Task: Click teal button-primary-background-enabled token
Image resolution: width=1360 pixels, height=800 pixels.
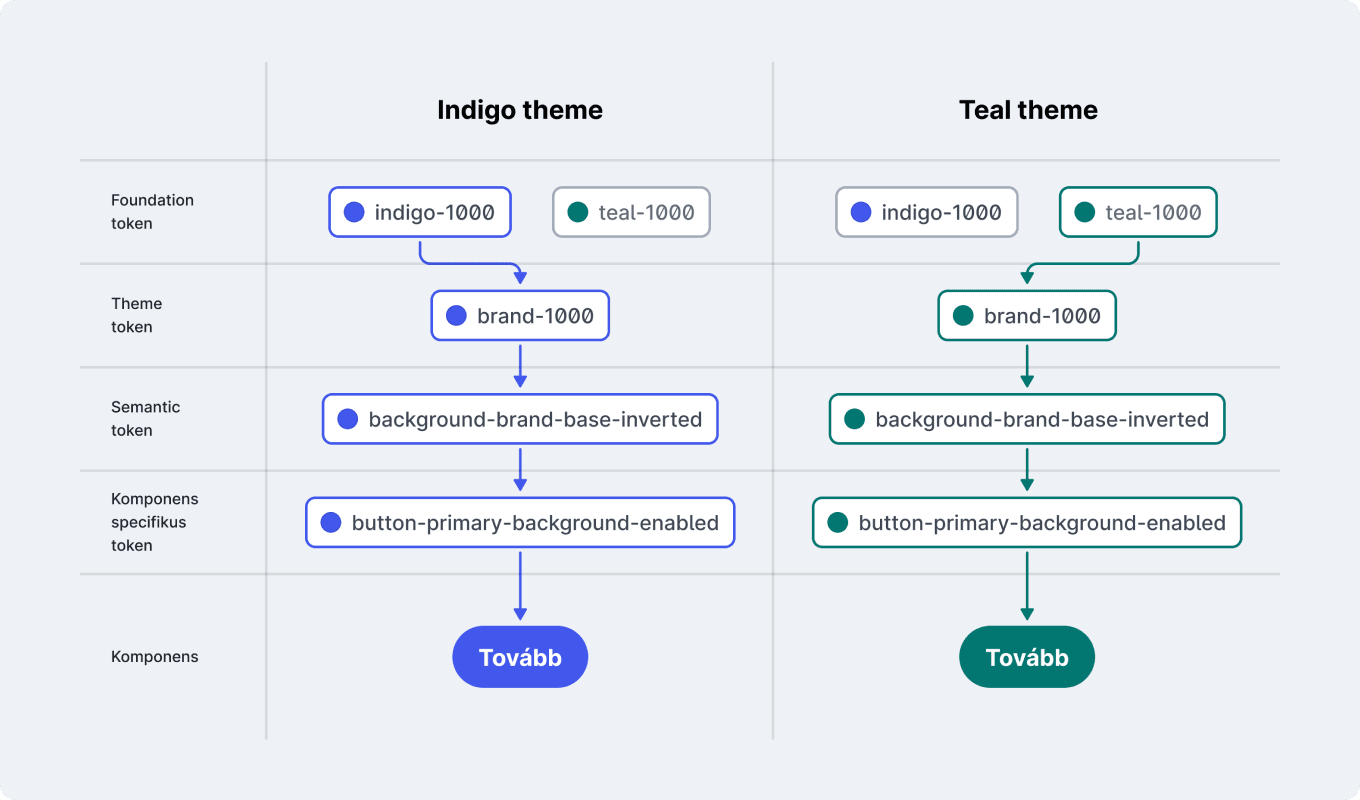Action: (1027, 523)
